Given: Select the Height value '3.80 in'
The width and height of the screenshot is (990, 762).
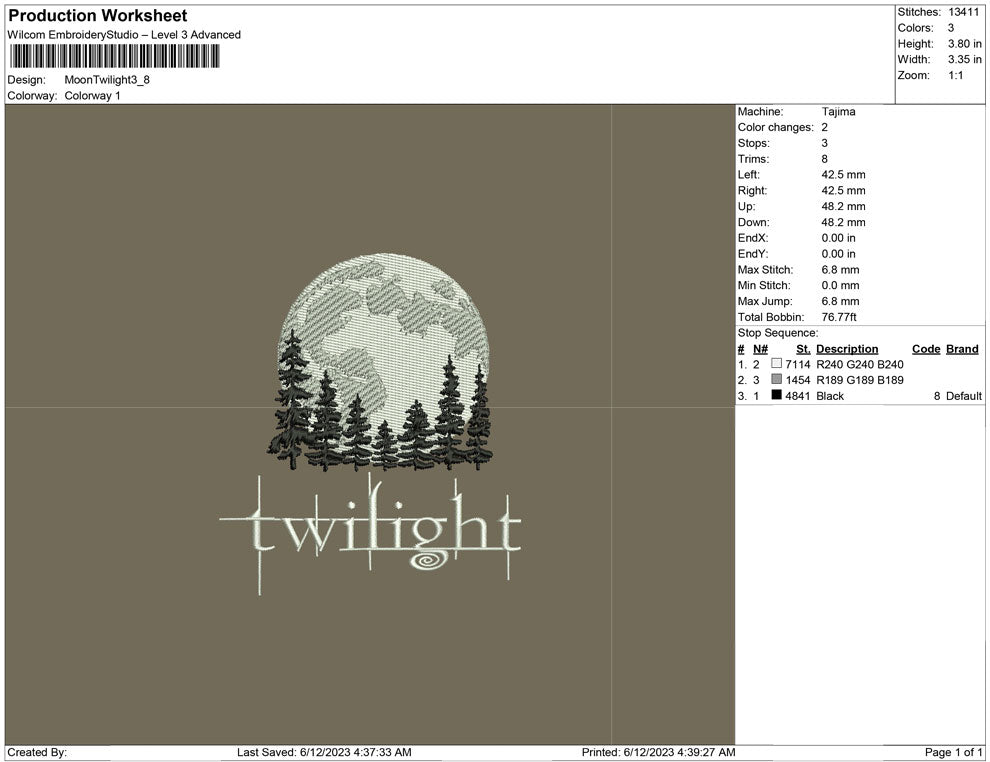Looking at the screenshot, I should click(x=965, y=44).
